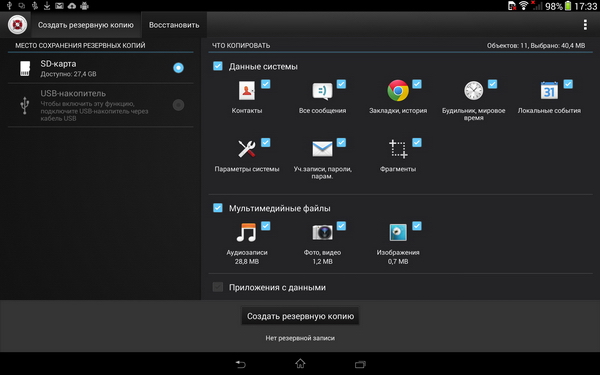Tap the Фото, видео camera icon

coord(322,232)
